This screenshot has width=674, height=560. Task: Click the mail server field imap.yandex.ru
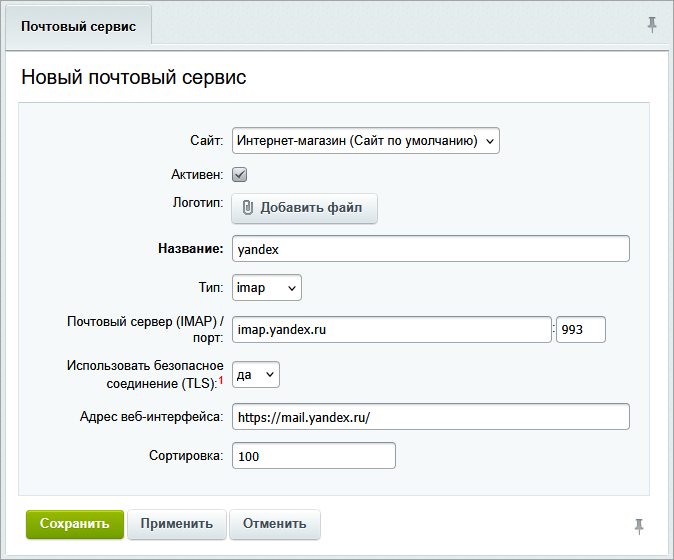(x=391, y=329)
